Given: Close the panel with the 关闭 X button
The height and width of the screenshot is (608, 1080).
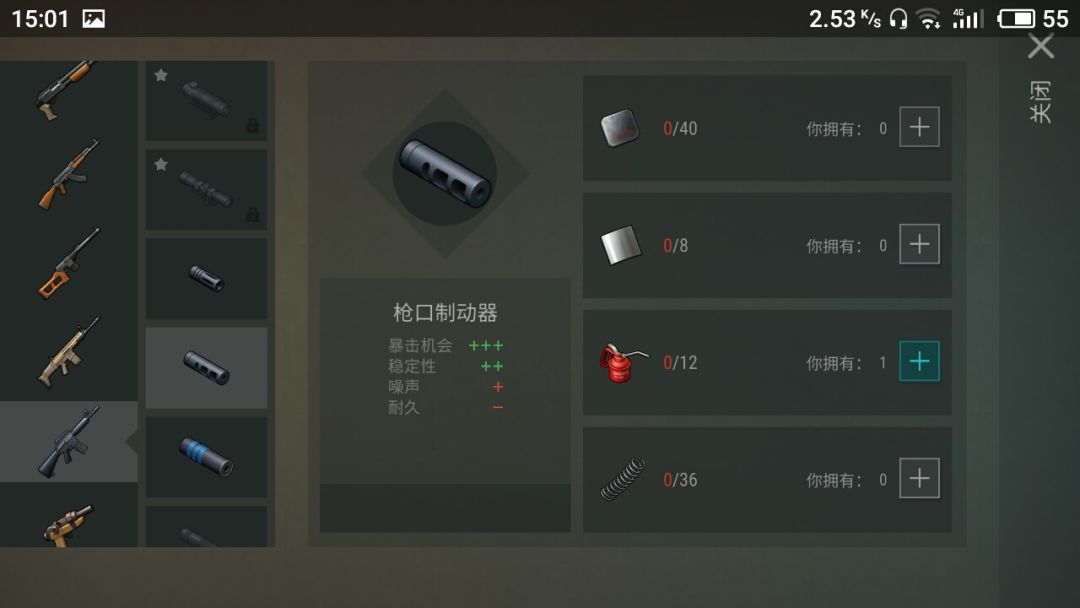Looking at the screenshot, I should (1041, 47).
